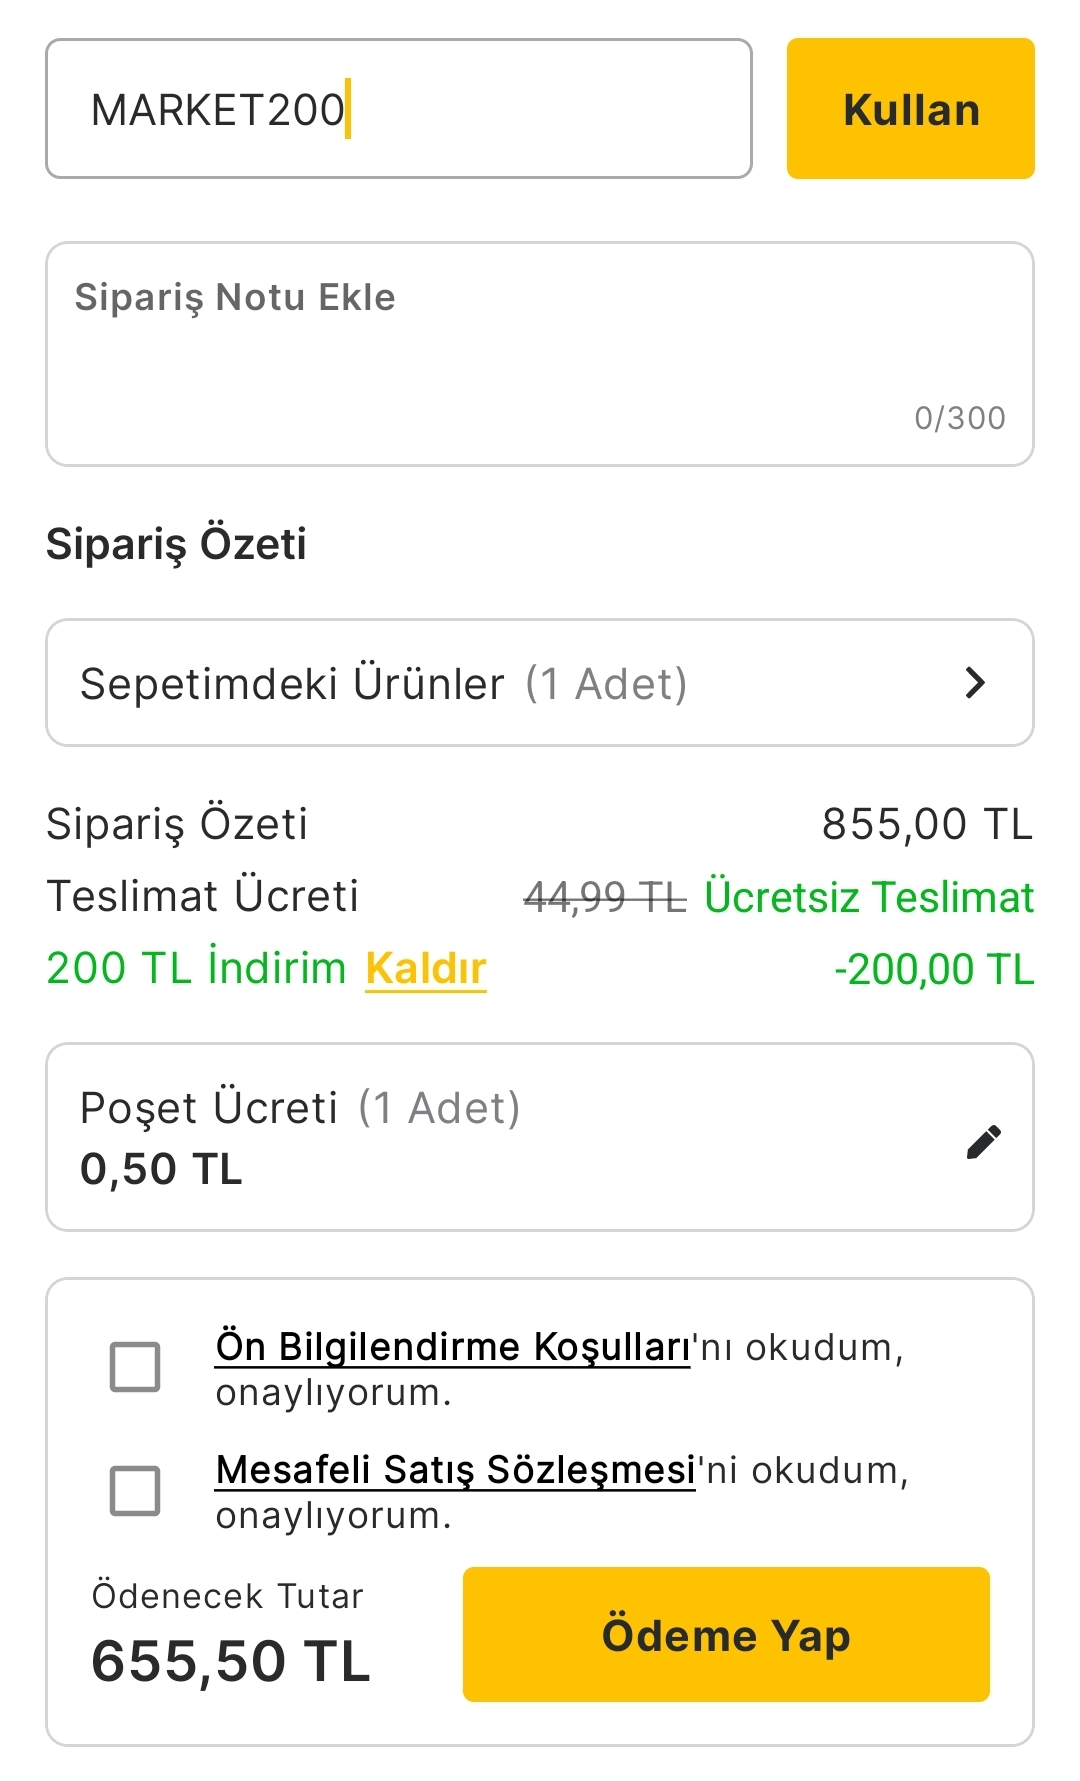Open the Mesafeli Satış Sözleşmesi link
Screen dimensions: 1080x1781
pyautogui.click(x=455, y=1470)
